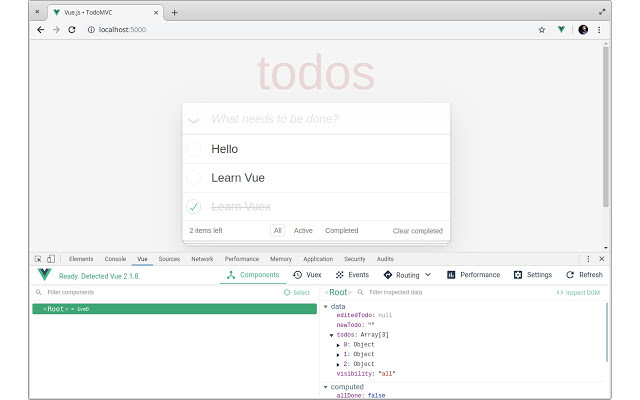The height and width of the screenshot is (400, 640).
Task: Open the Memory DevTools tab
Action: [x=281, y=259]
